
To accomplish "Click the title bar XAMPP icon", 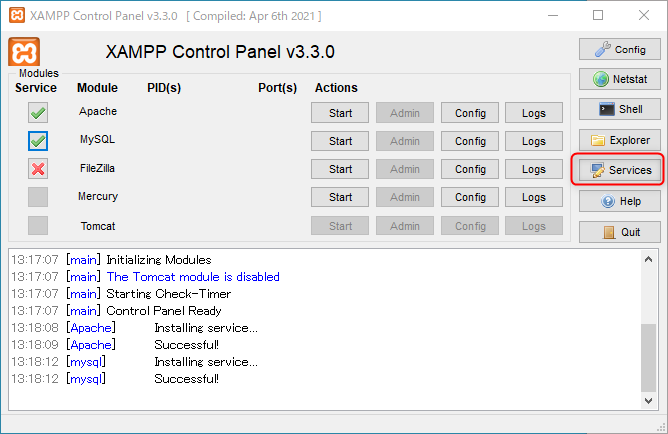I will 17,15.
